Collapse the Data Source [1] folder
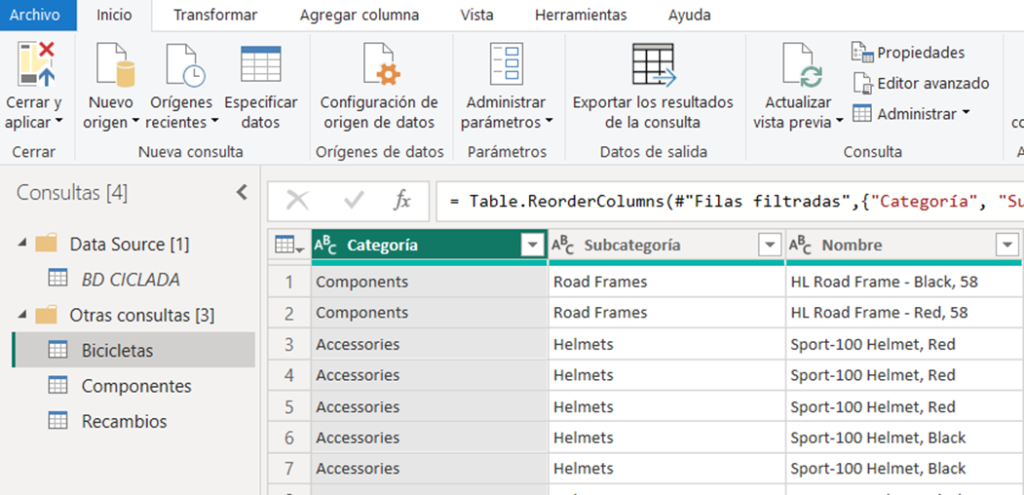Image resolution: width=1024 pixels, height=495 pixels. tap(23, 245)
